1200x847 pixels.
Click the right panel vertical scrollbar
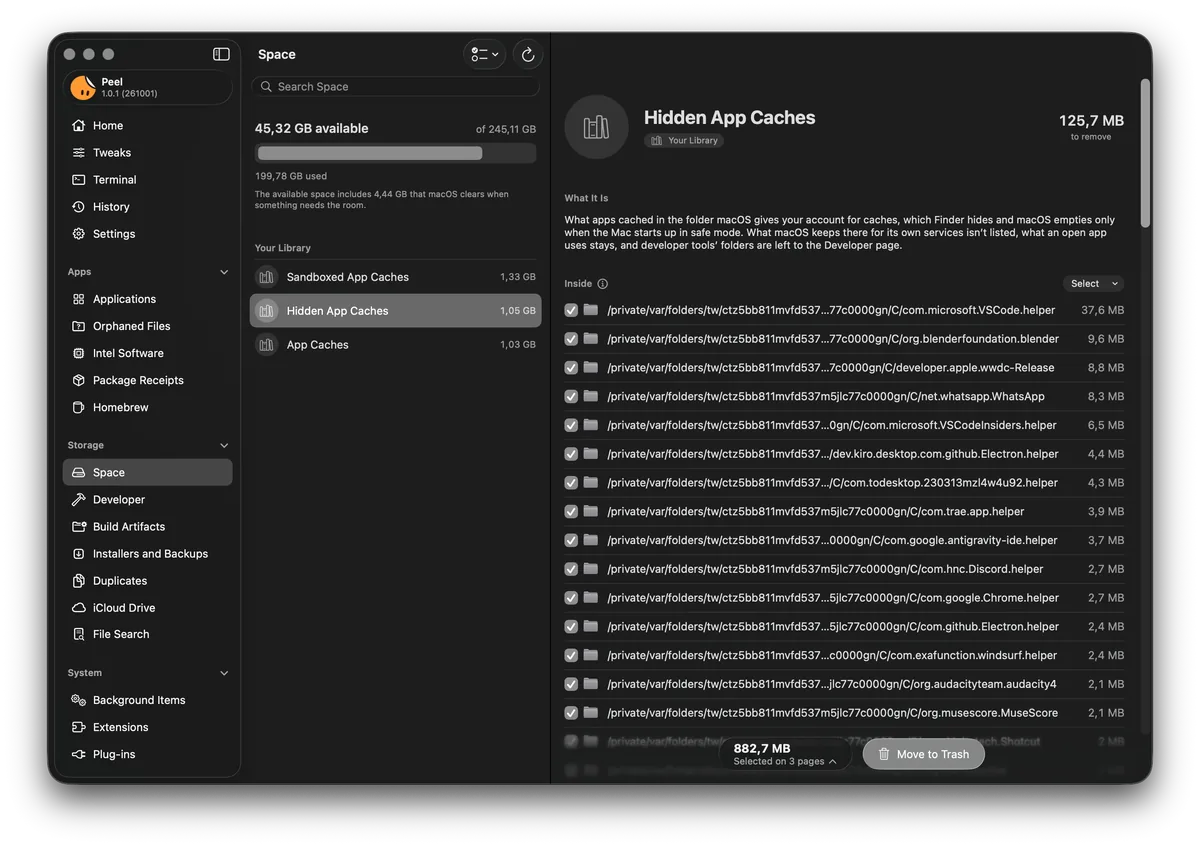tap(1145, 152)
